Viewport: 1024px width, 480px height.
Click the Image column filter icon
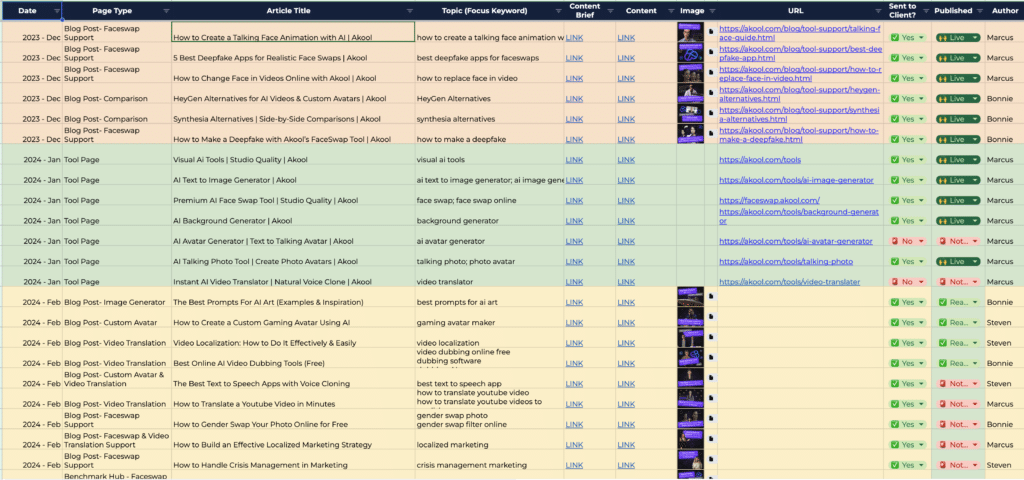pyautogui.click(x=712, y=11)
